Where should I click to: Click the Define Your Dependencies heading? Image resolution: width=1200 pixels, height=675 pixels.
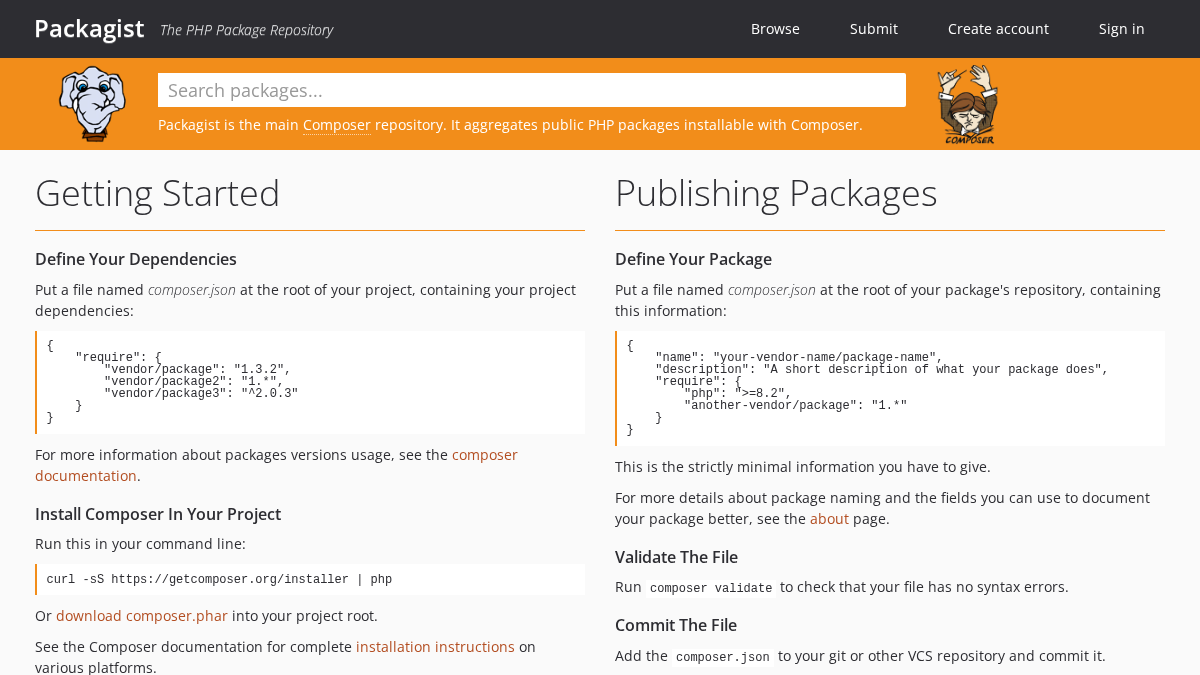[136, 259]
